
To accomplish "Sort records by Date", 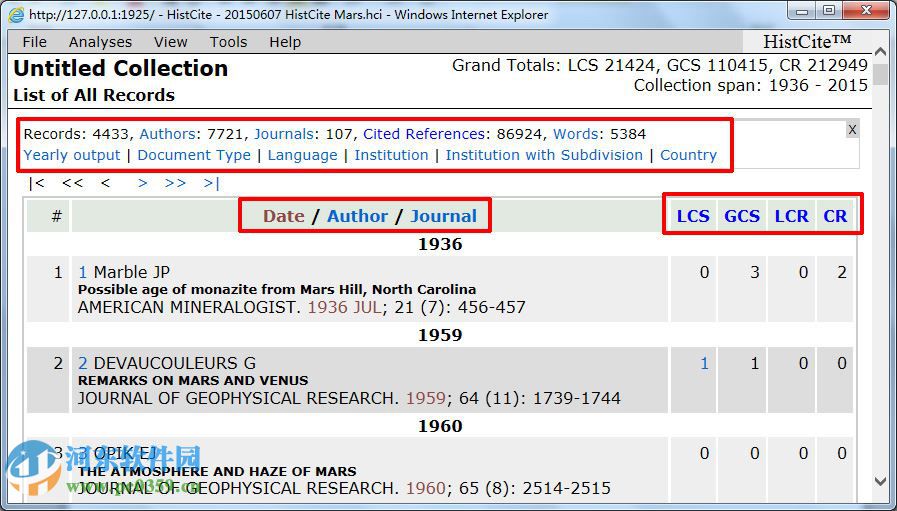I will click(284, 216).
